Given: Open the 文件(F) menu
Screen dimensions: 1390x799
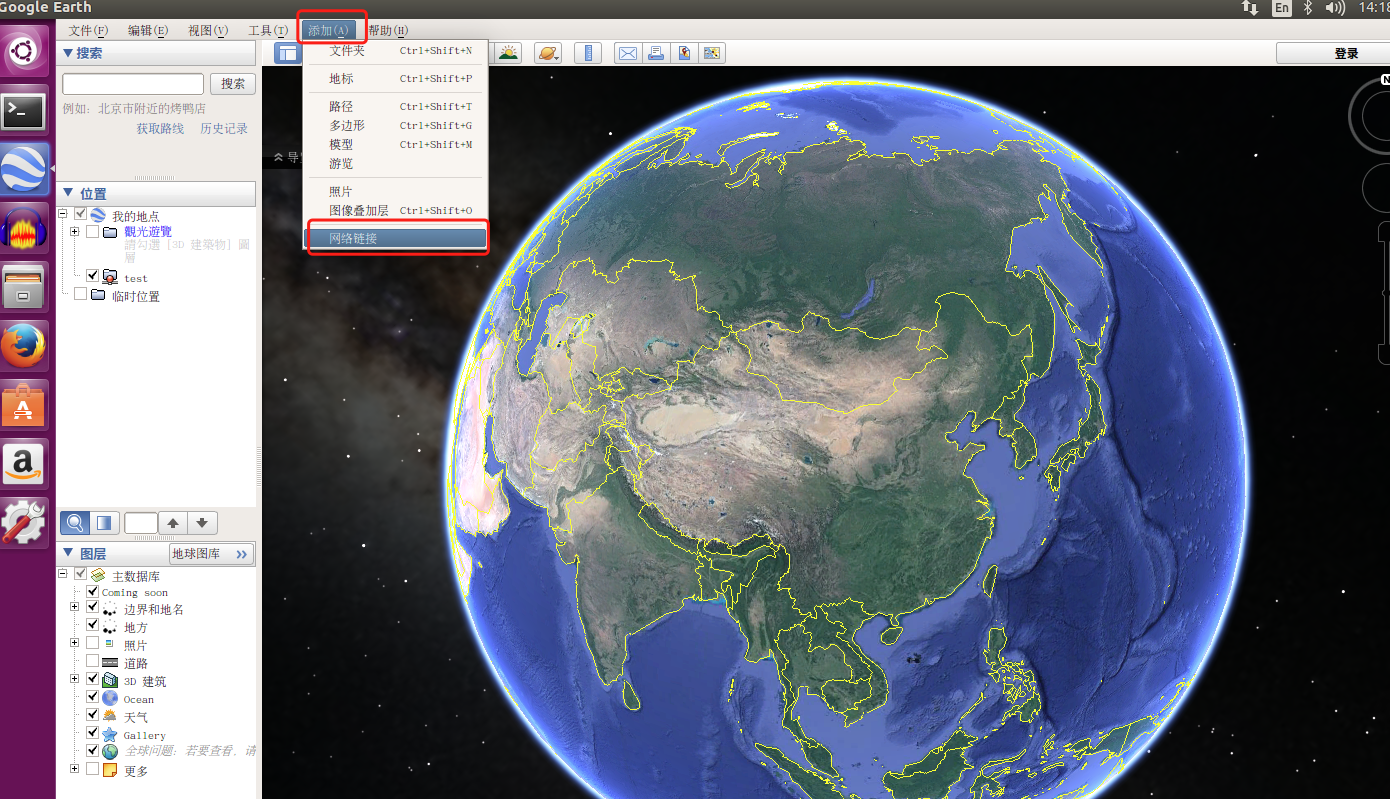Looking at the screenshot, I should pos(88,30).
